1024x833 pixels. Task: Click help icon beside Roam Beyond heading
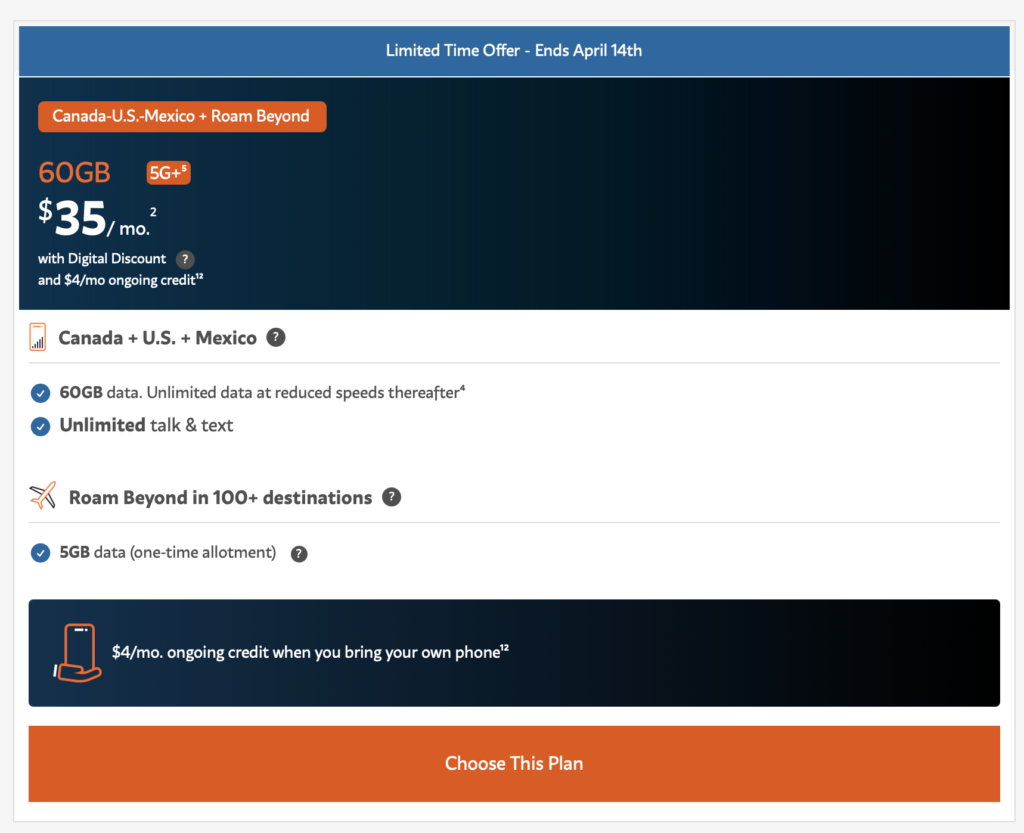pos(392,497)
